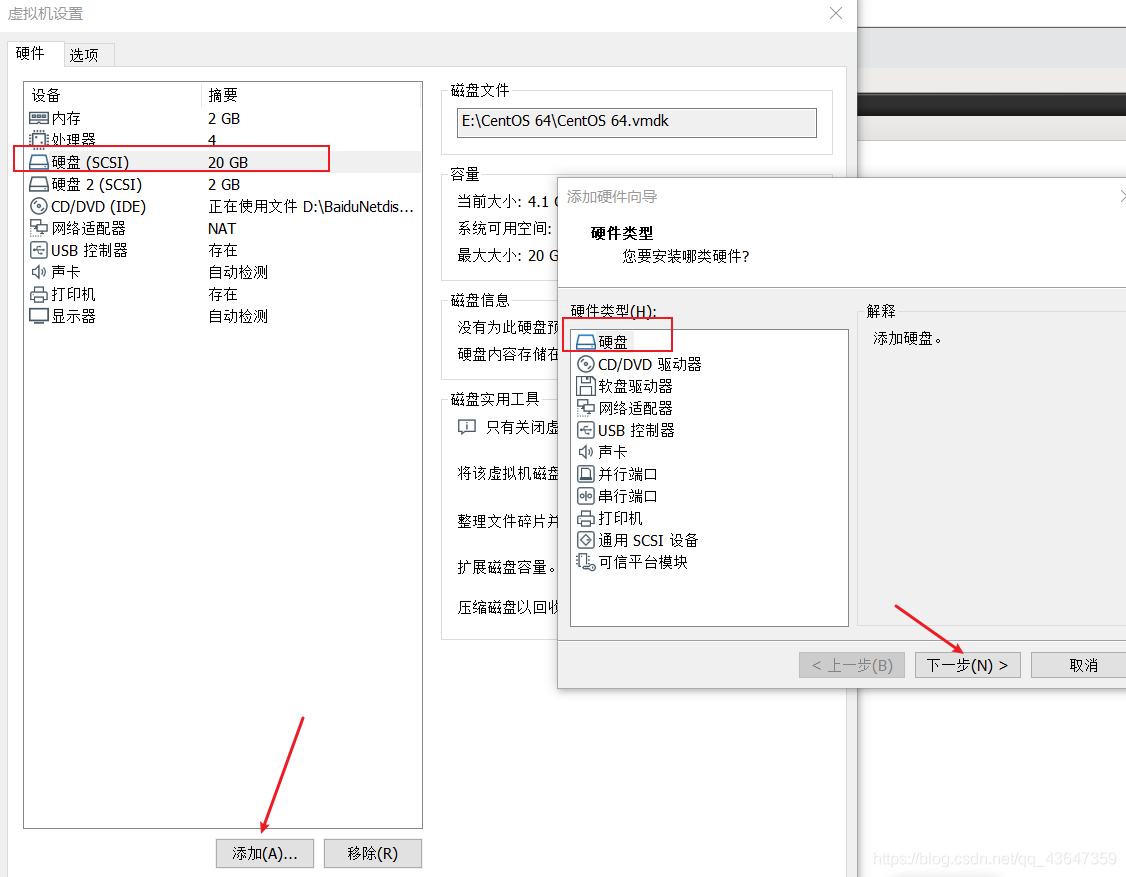Click the '您要安装哪类硬件?' wizard prompt
1126x877 pixels.
click(685, 256)
